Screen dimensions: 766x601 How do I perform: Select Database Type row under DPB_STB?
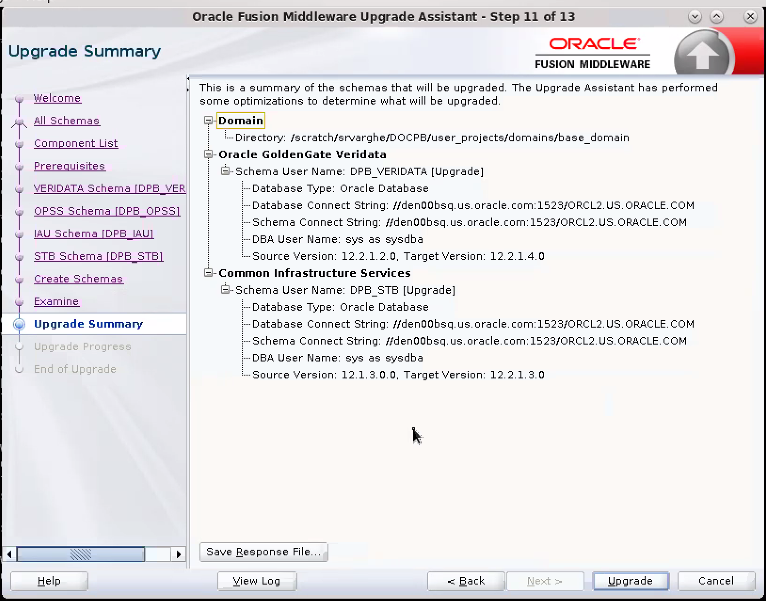click(340, 307)
